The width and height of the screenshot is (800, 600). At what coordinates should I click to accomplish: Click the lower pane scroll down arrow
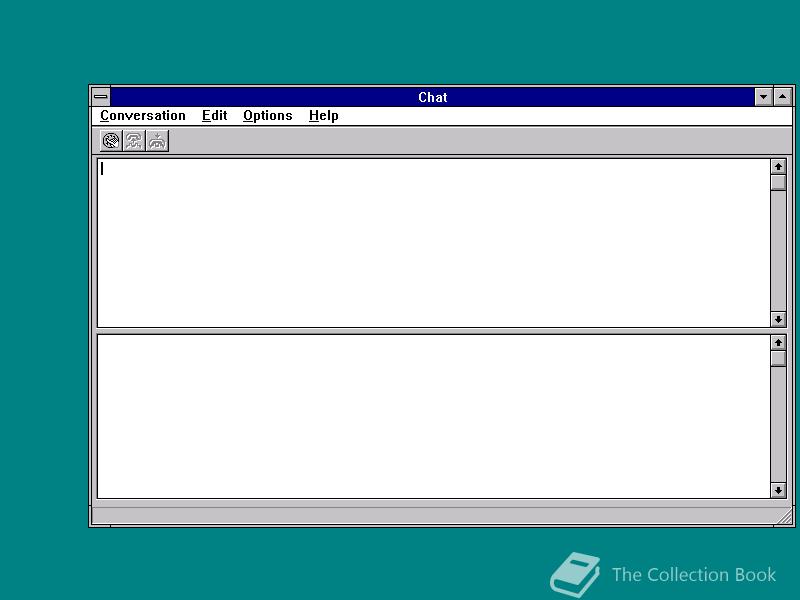(x=778, y=490)
